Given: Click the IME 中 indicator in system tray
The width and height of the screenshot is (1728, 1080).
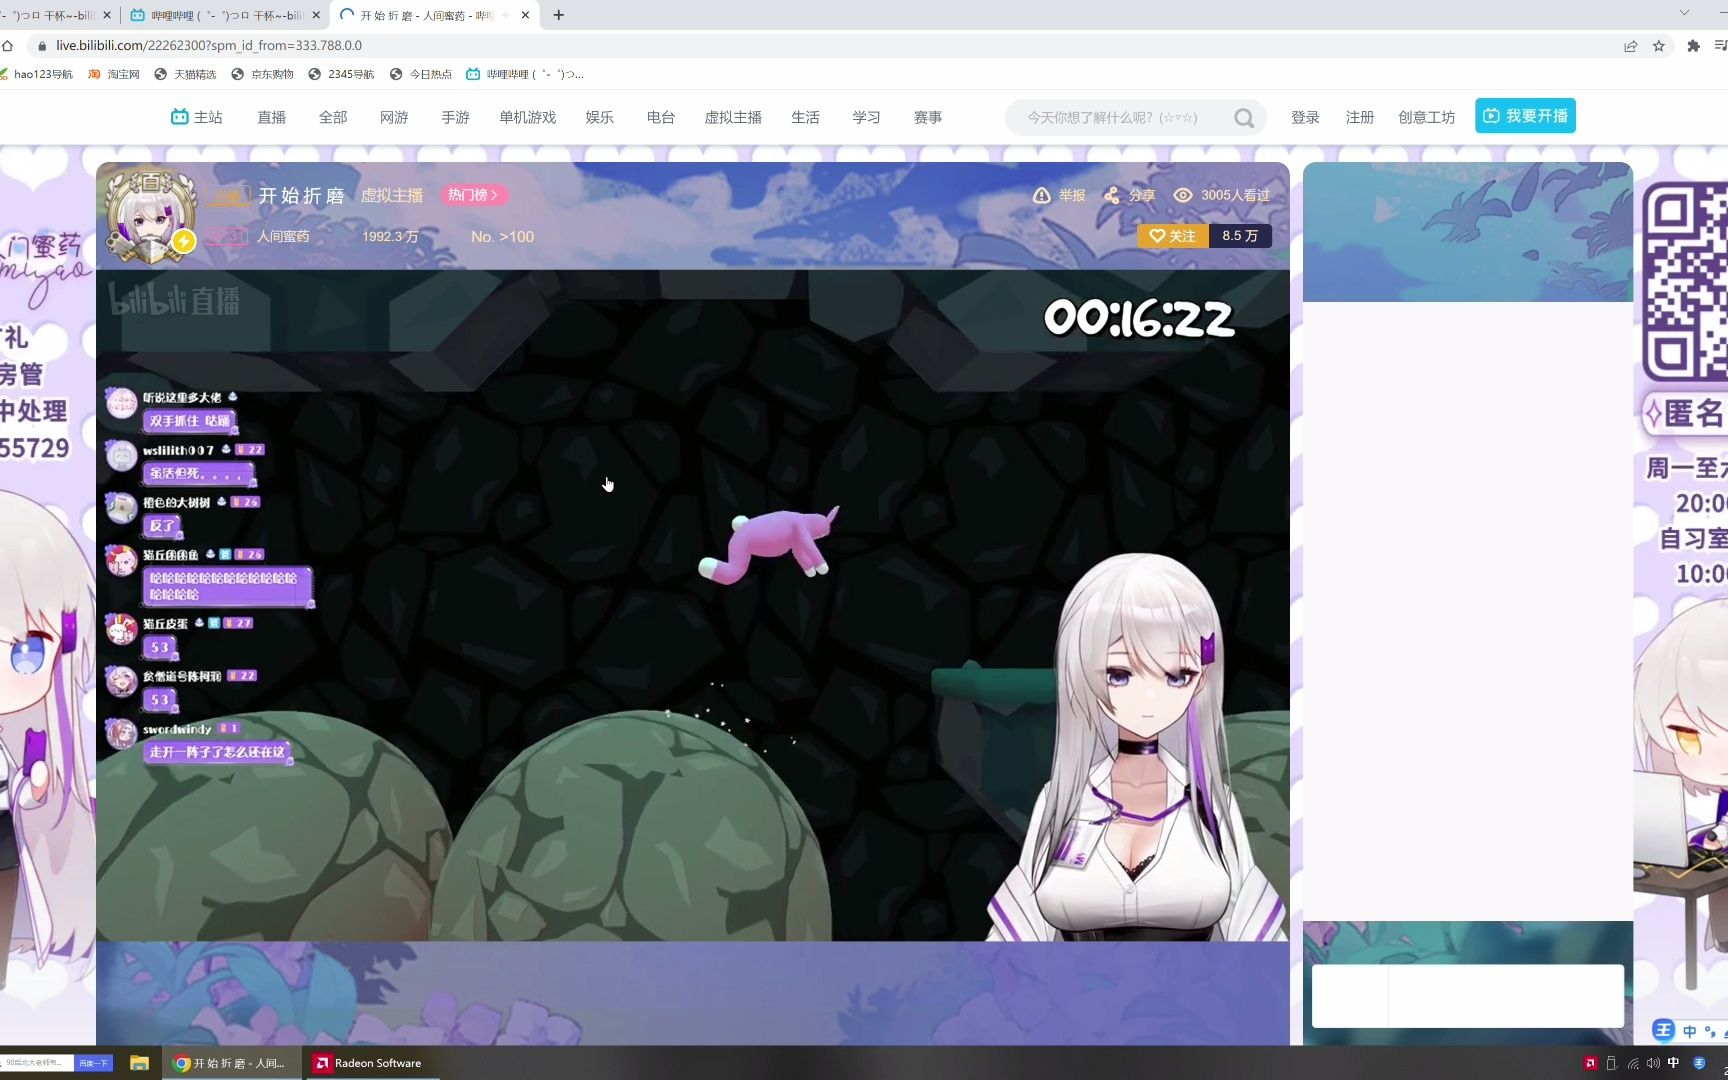Looking at the screenshot, I should (x=1673, y=1063).
